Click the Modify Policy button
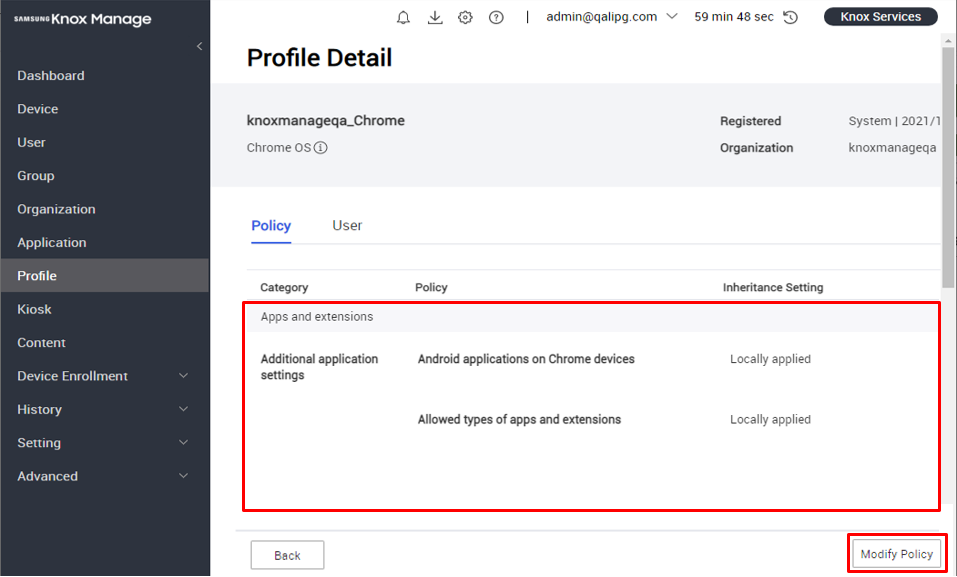 point(896,553)
